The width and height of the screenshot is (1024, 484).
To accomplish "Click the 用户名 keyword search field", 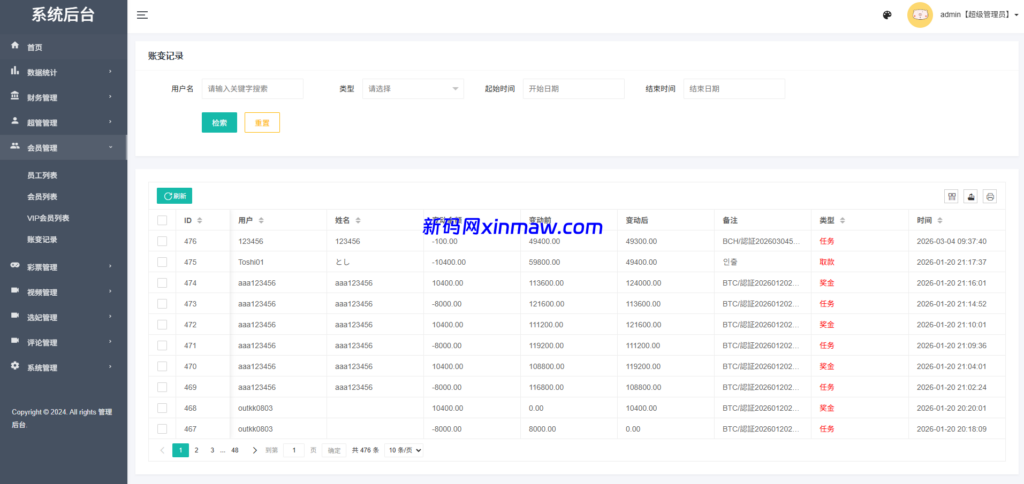I will (x=252, y=89).
